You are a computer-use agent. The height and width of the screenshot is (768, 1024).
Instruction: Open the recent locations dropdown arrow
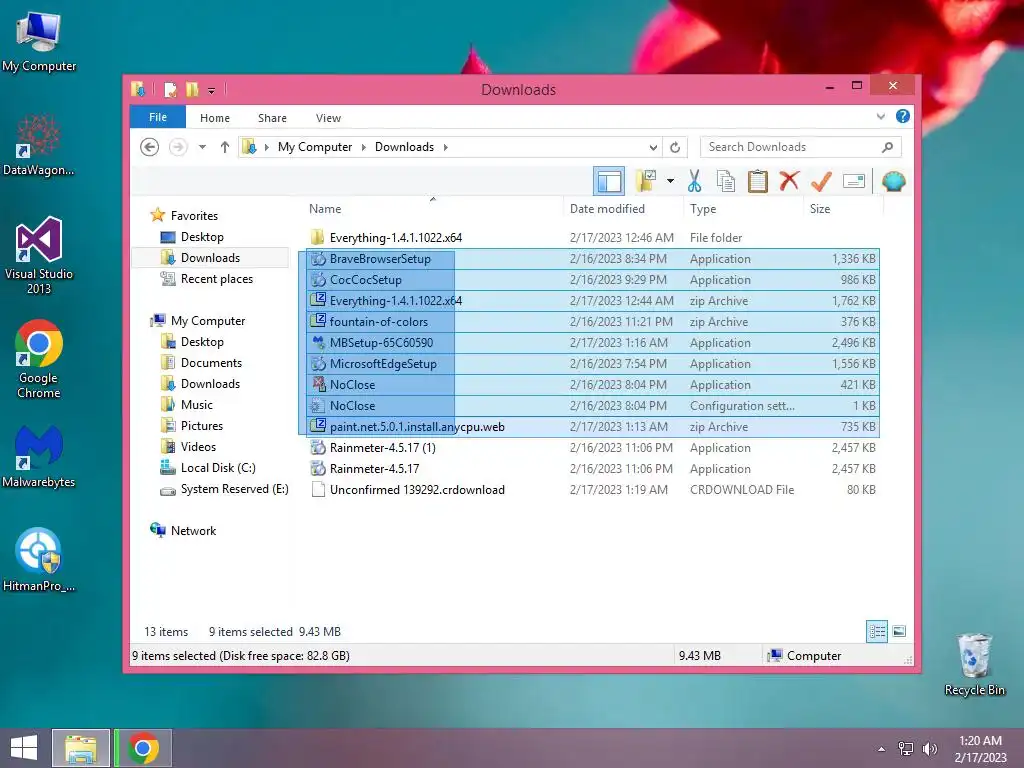pos(202,147)
